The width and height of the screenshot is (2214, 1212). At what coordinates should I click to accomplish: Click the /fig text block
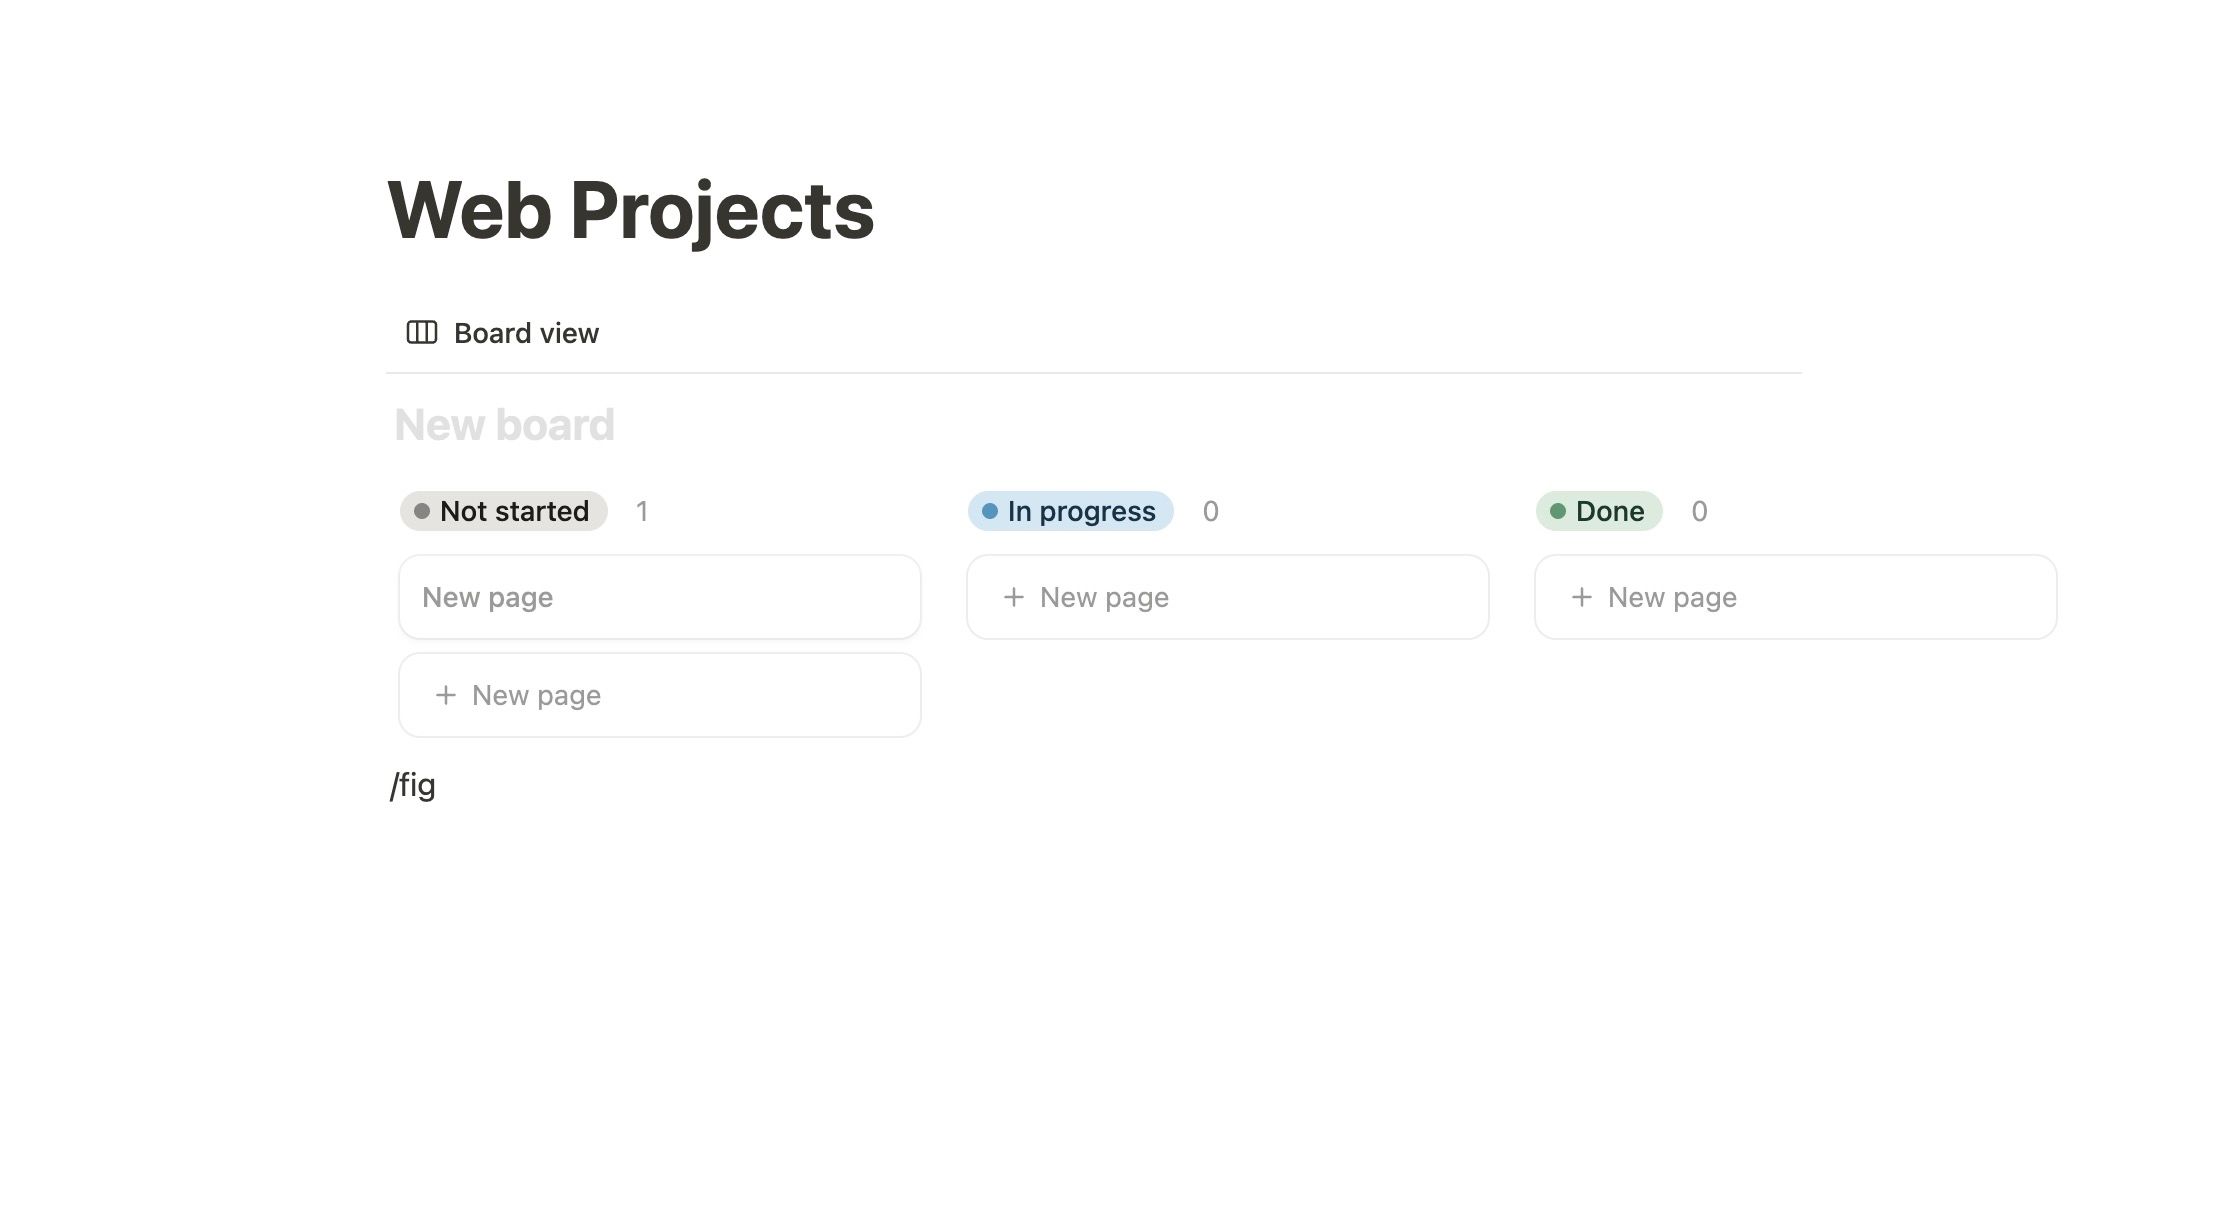pos(413,785)
